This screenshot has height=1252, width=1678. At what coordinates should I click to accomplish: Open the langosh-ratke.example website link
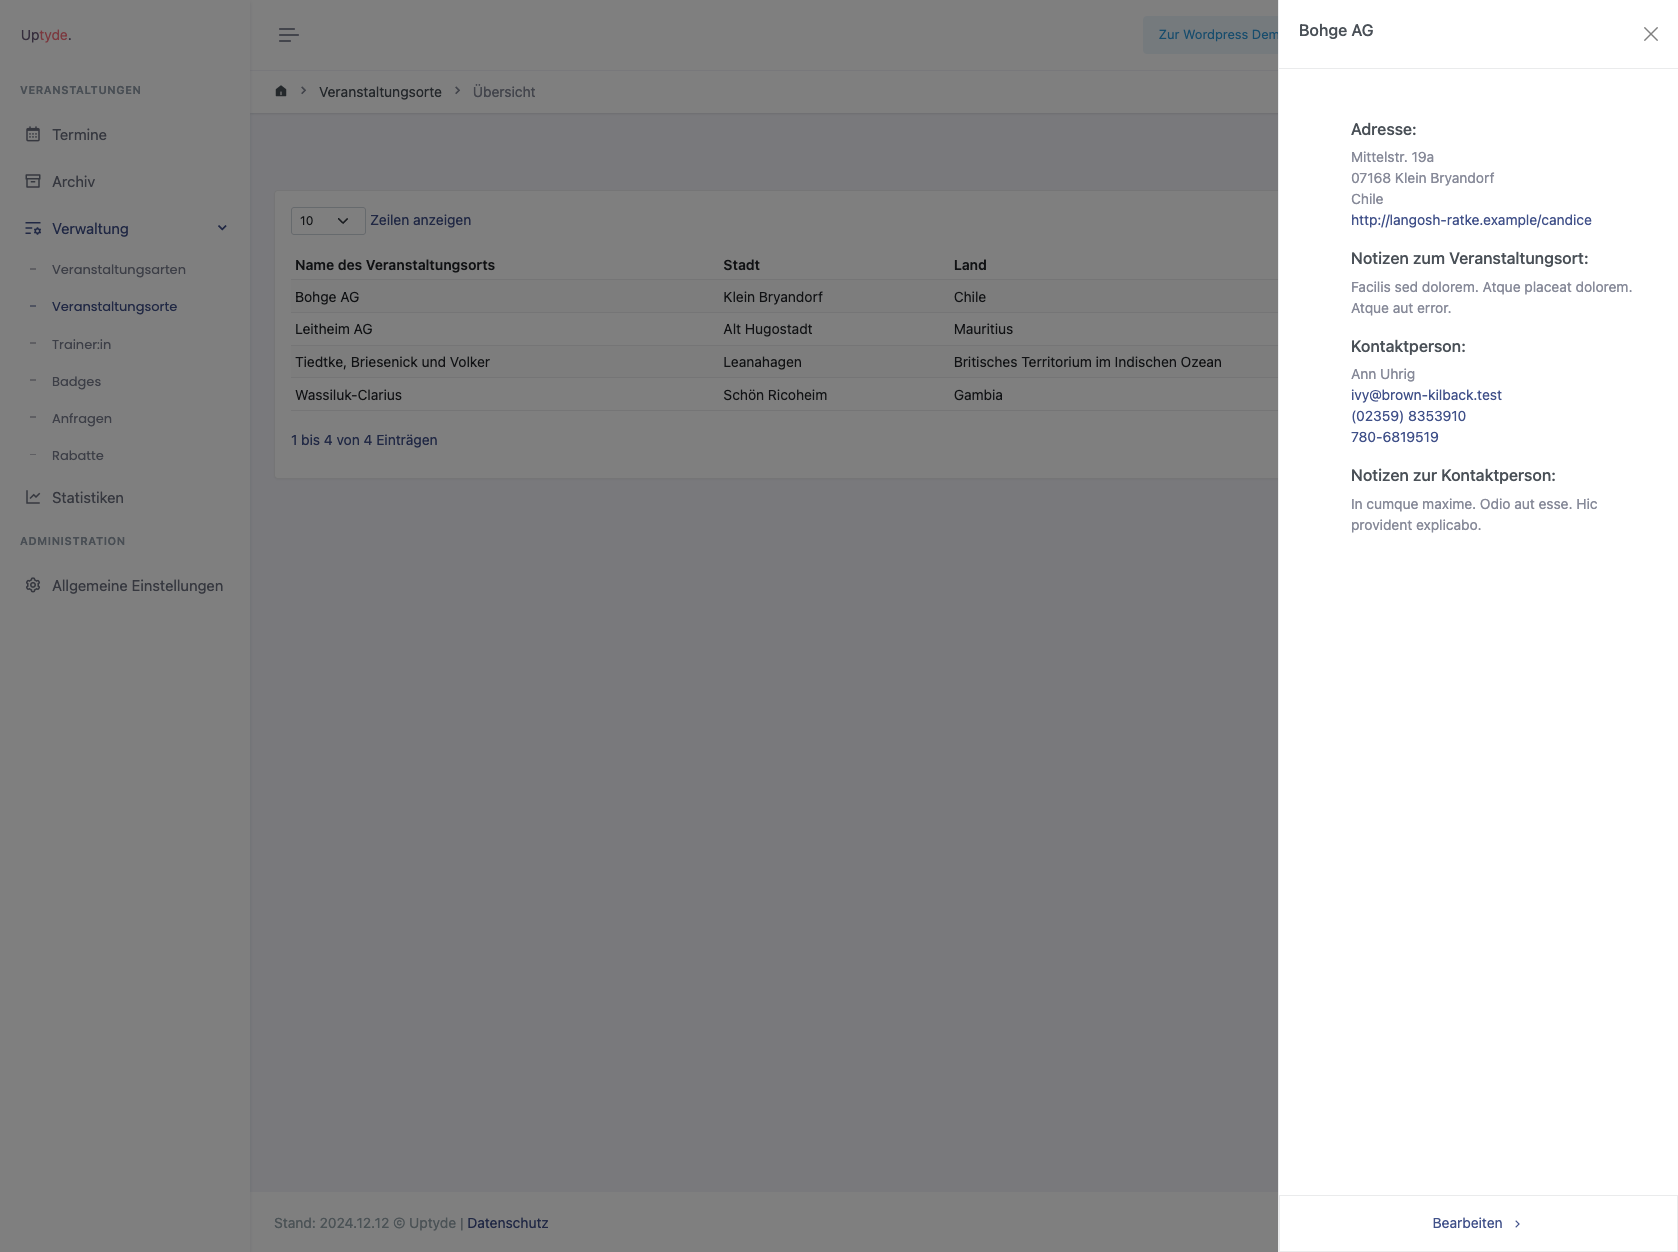pos(1470,221)
